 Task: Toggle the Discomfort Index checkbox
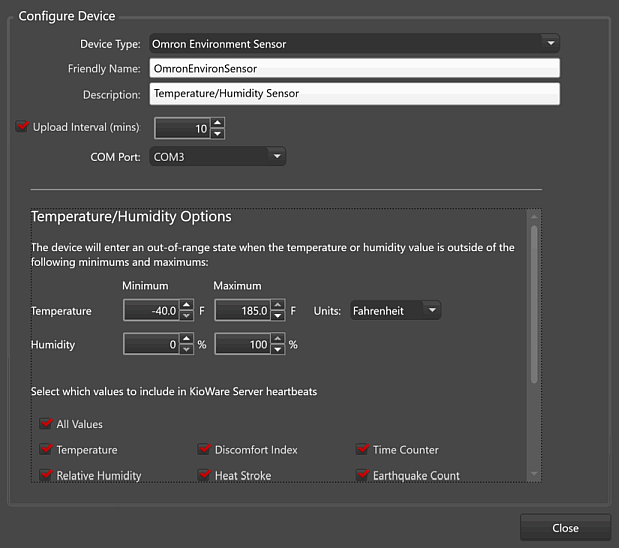pos(204,449)
